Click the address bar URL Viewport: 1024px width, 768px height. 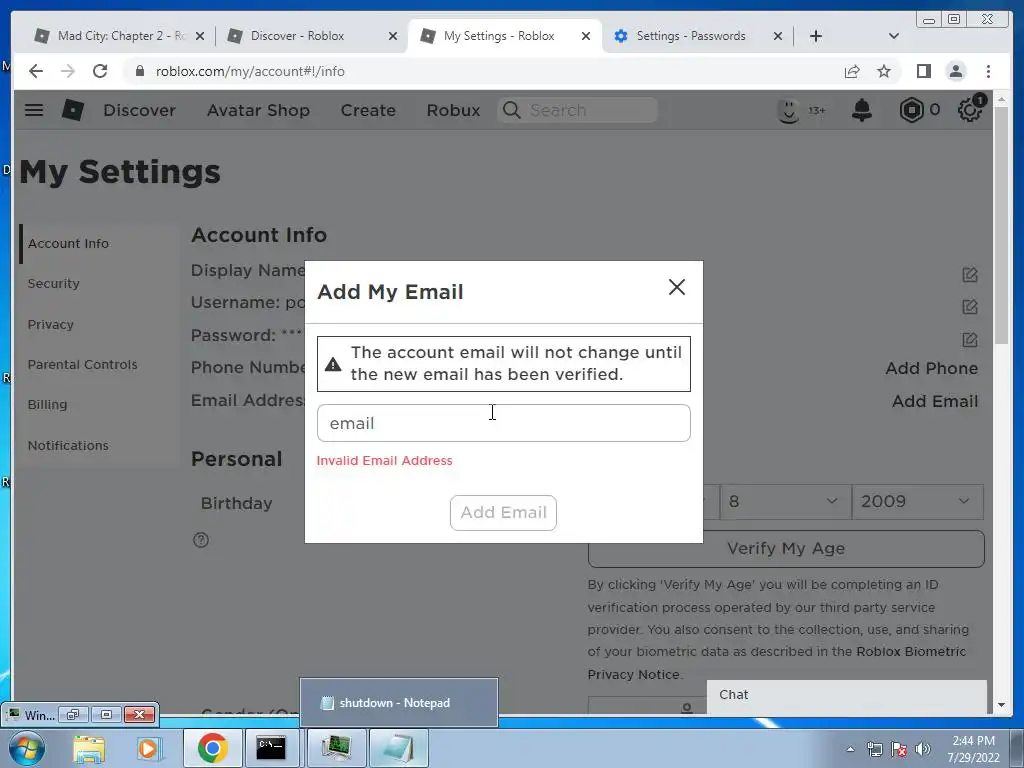coord(250,71)
